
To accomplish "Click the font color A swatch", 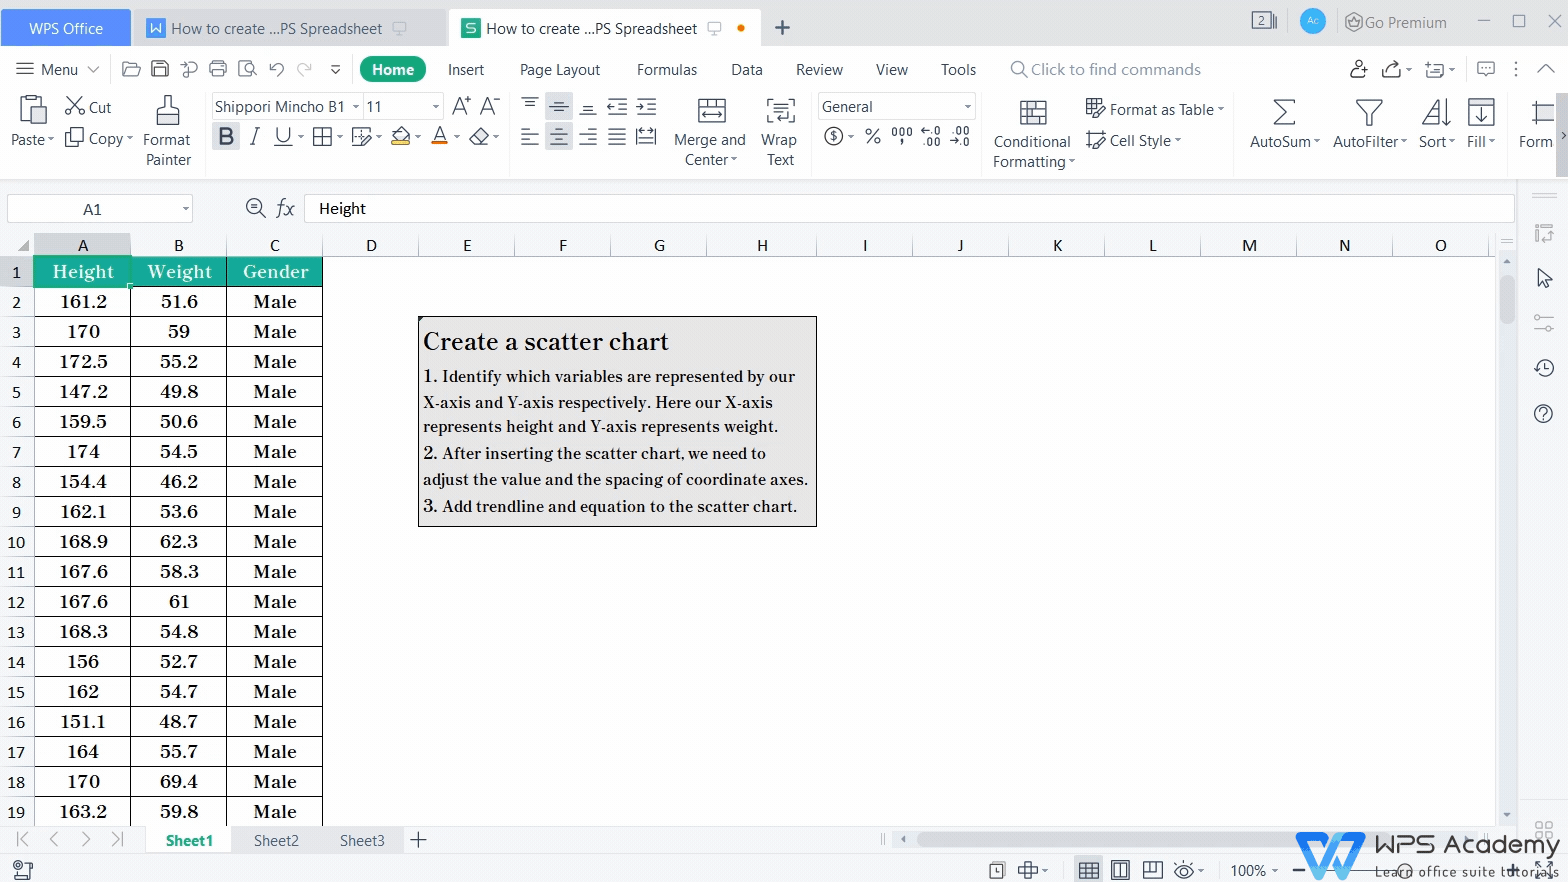I will click(439, 136).
